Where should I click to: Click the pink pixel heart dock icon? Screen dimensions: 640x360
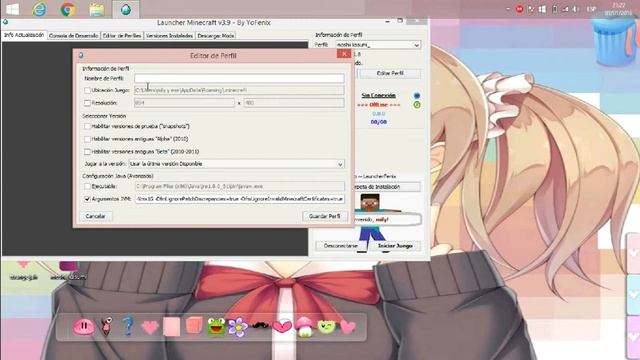[x=150, y=327]
